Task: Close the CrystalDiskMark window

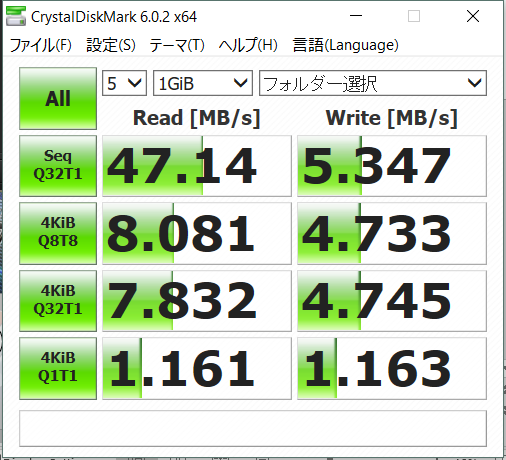Action: [473, 16]
